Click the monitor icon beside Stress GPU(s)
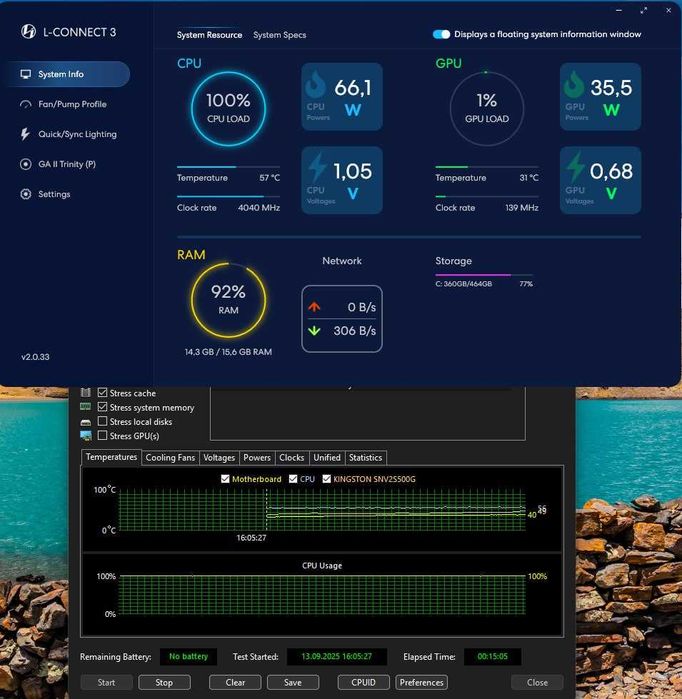This screenshot has height=699, width=682. [86, 436]
